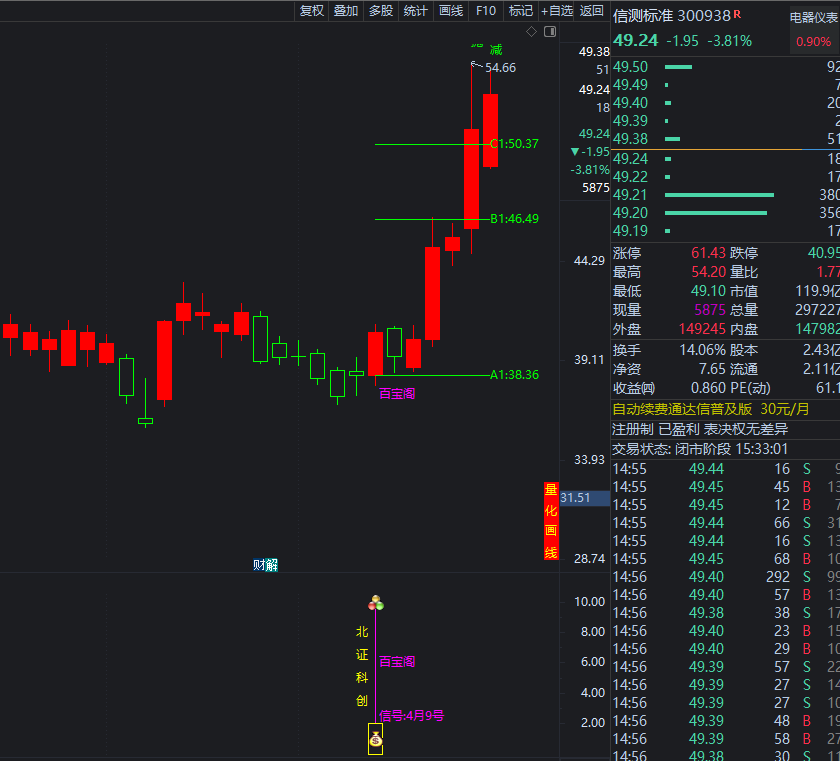This screenshot has width=840, height=761.
Task: Click the 返回 back button
Action: point(592,11)
